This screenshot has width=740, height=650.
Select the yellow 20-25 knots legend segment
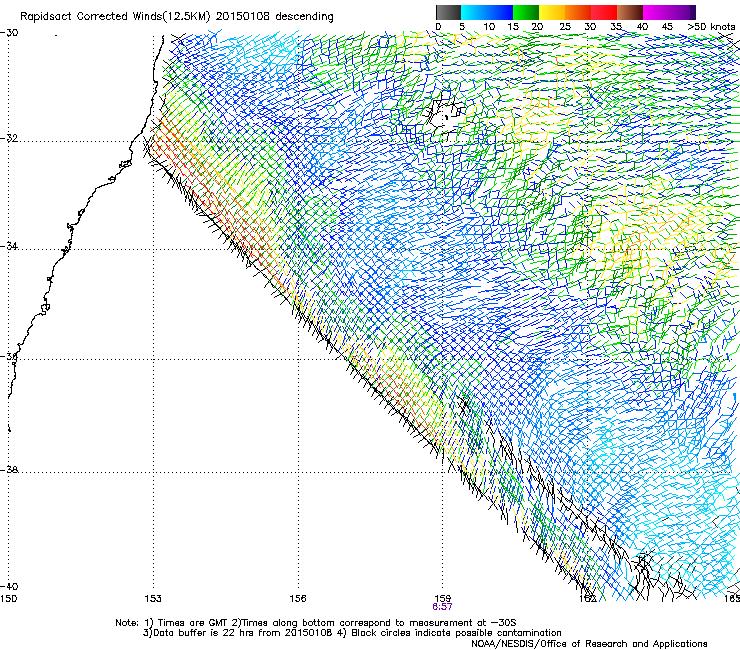pos(552,12)
